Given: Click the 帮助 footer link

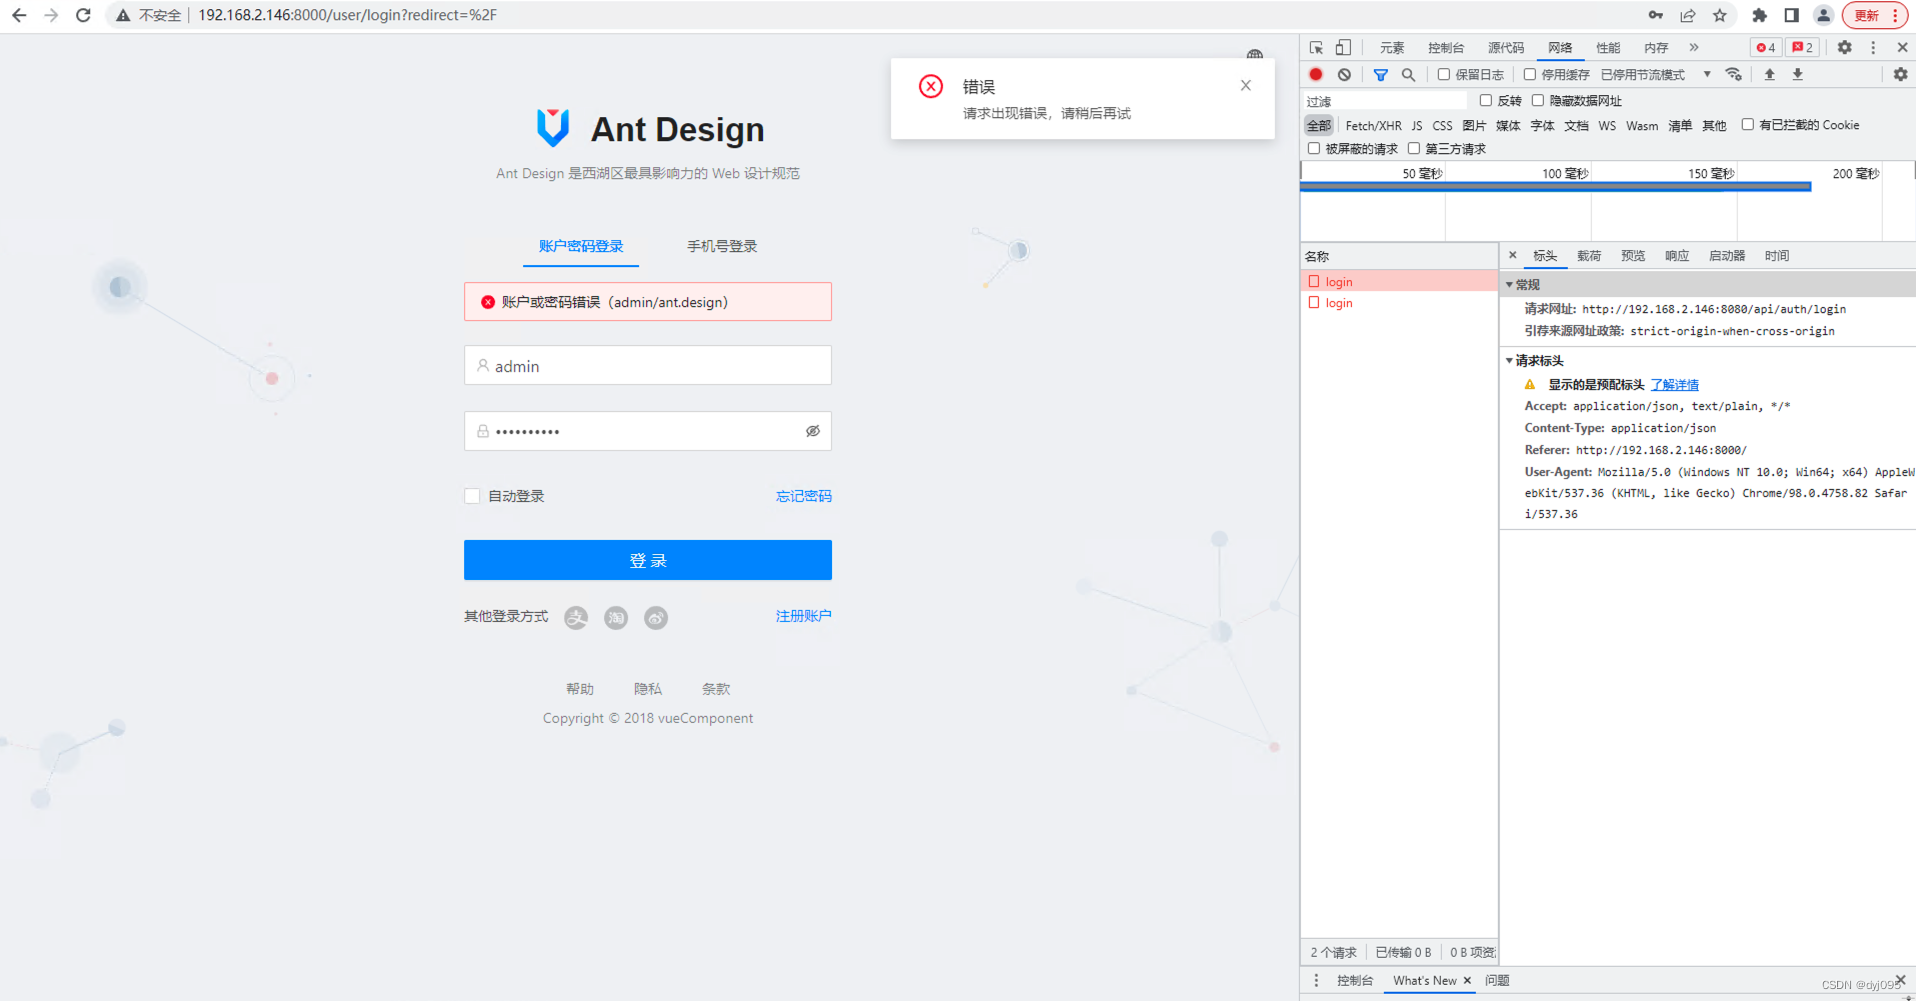Looking at the screenshot, I should pyautogui.click(x=580, y=689).
